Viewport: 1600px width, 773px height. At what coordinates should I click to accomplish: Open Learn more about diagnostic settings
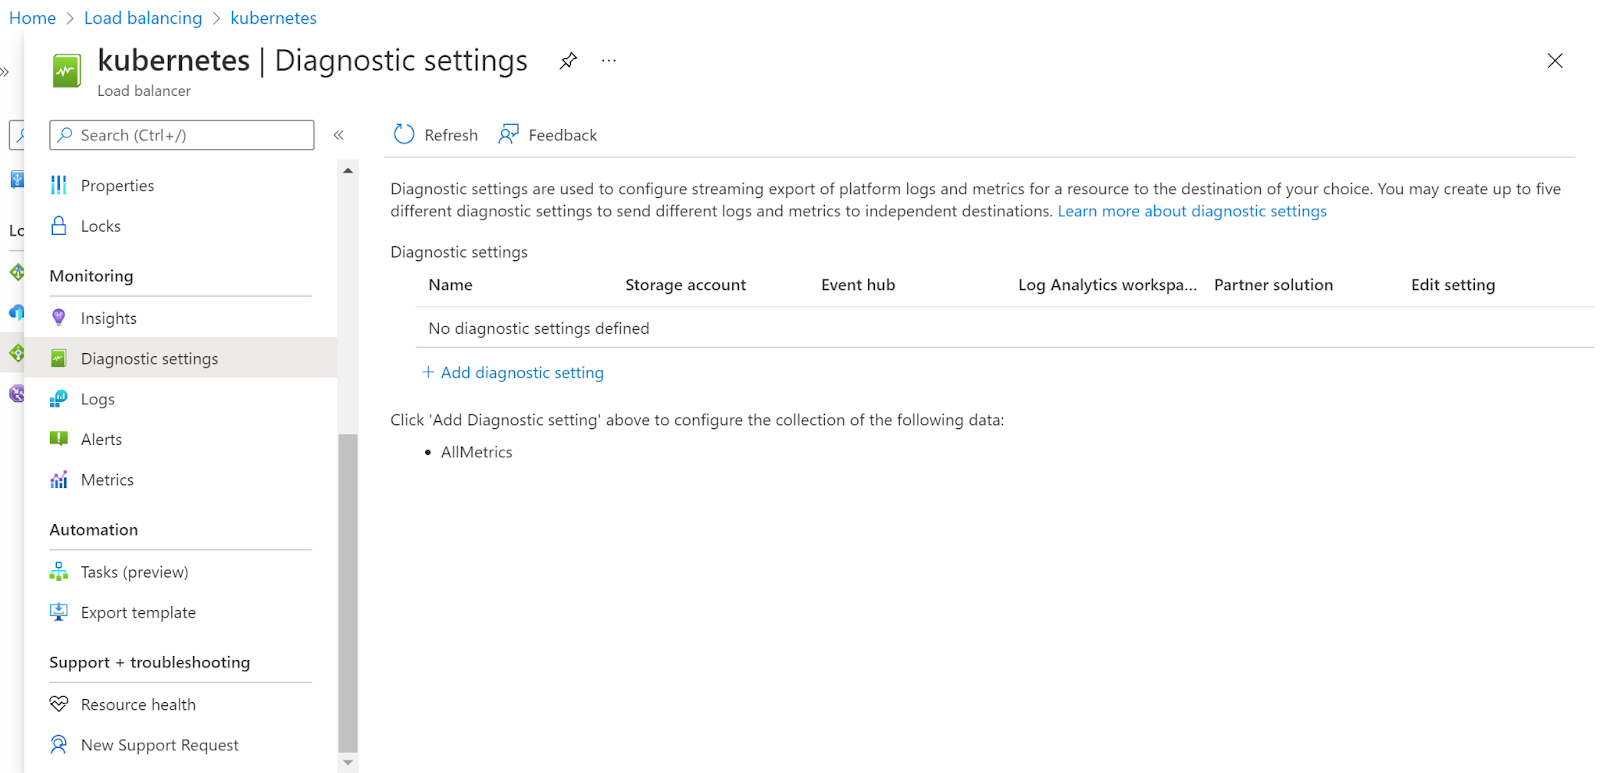[x=1192, y=211]
